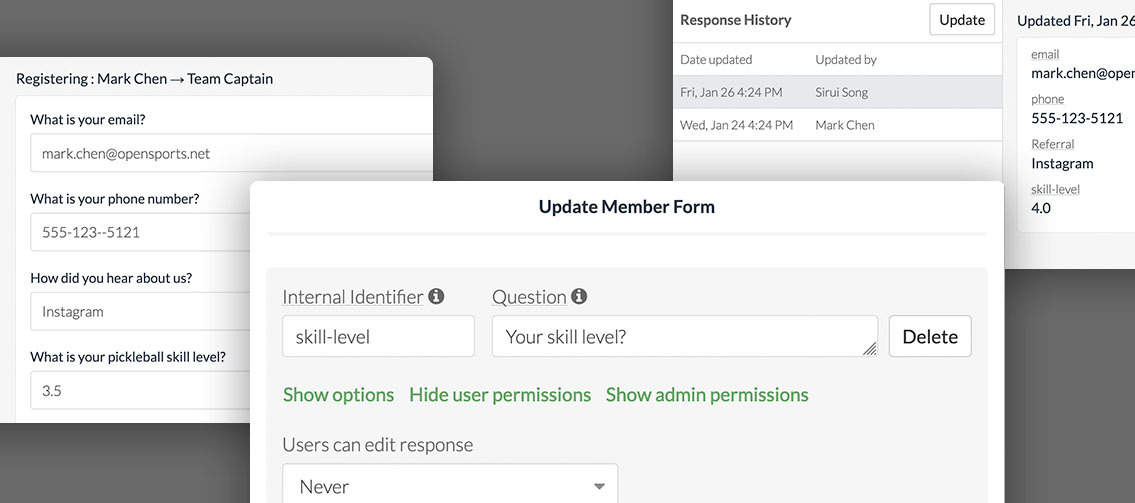Select the Fri, Jan 26 4:24 PM history row
The image size is (1135, 503).
(x=836, y=92)
